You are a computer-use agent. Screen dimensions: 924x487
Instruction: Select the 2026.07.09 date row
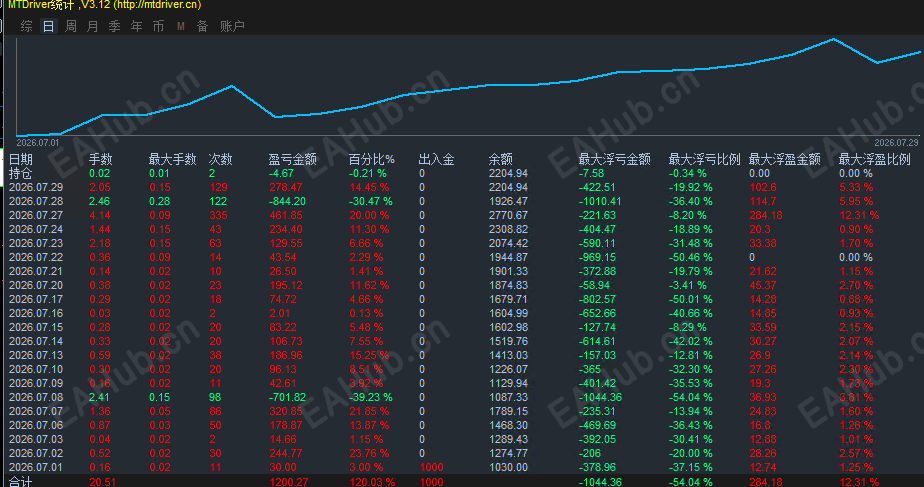point(36,383)
